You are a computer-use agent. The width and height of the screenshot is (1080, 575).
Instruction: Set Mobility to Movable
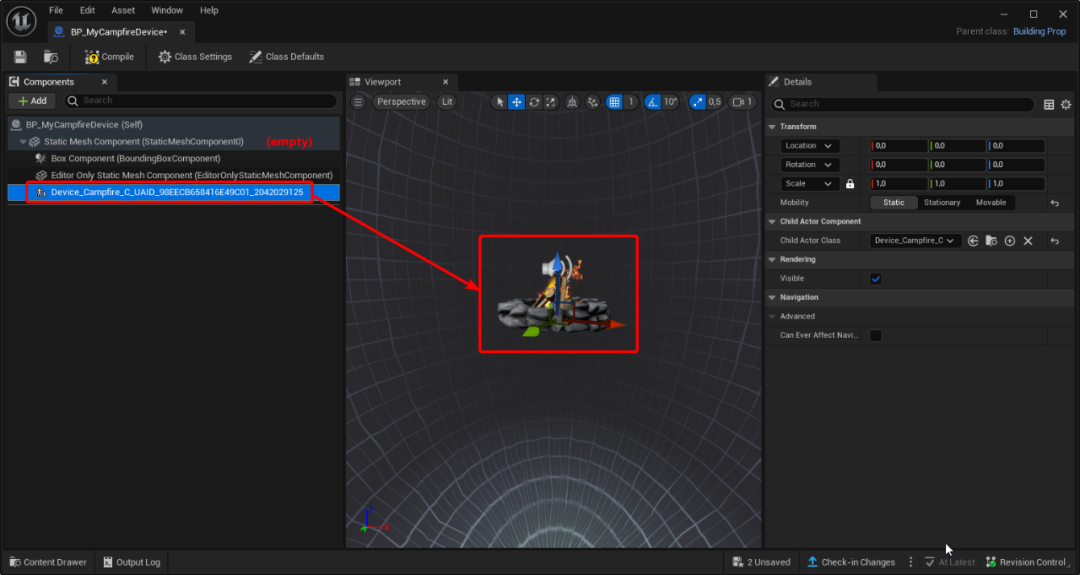click(990, 202)
